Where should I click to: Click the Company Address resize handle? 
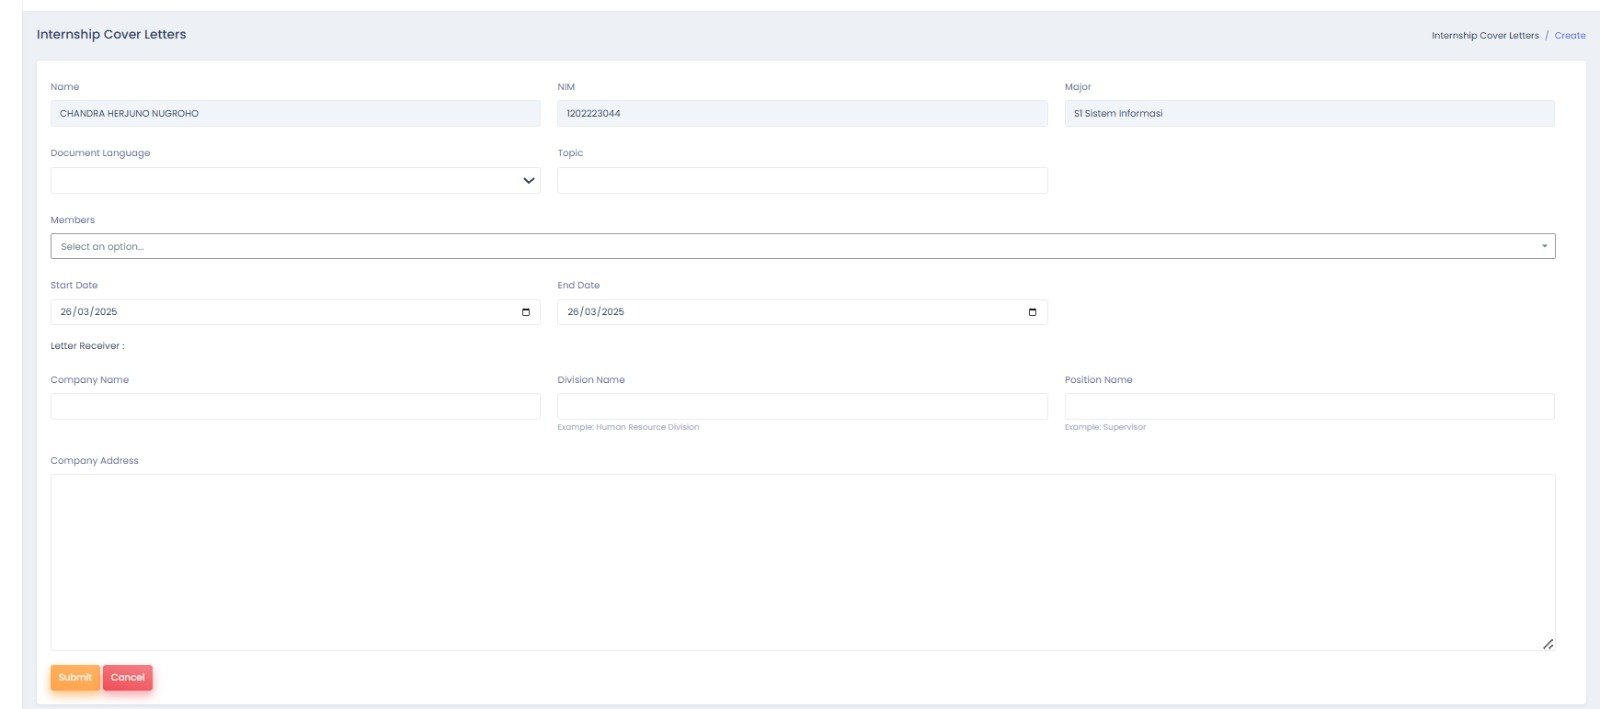(x=1547, y=643)
